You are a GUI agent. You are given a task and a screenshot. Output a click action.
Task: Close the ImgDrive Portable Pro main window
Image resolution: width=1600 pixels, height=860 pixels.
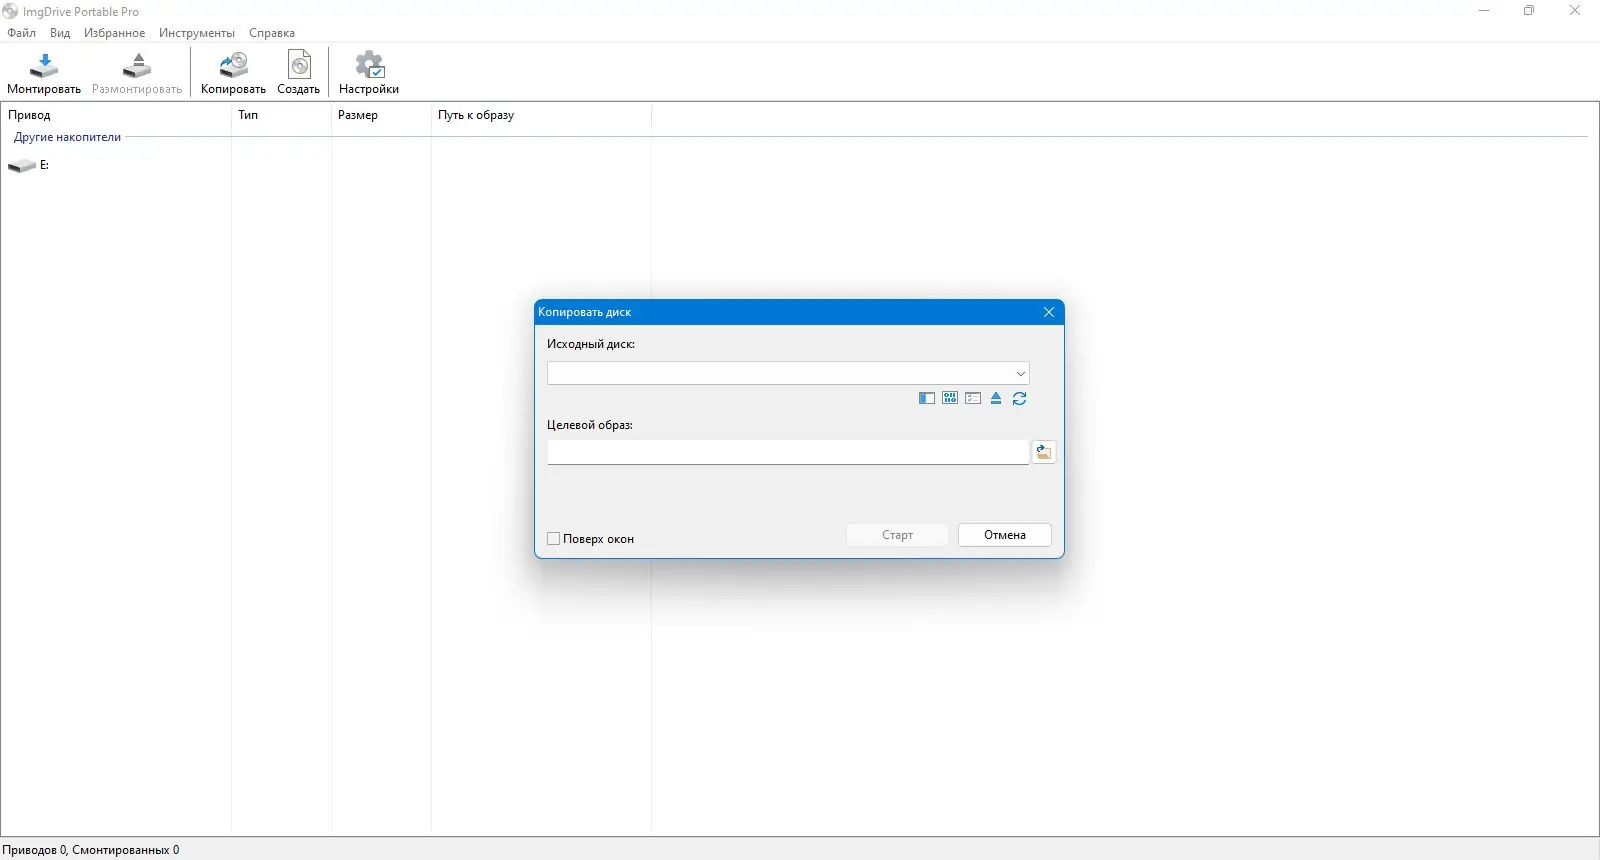(x=1575, y=11)
